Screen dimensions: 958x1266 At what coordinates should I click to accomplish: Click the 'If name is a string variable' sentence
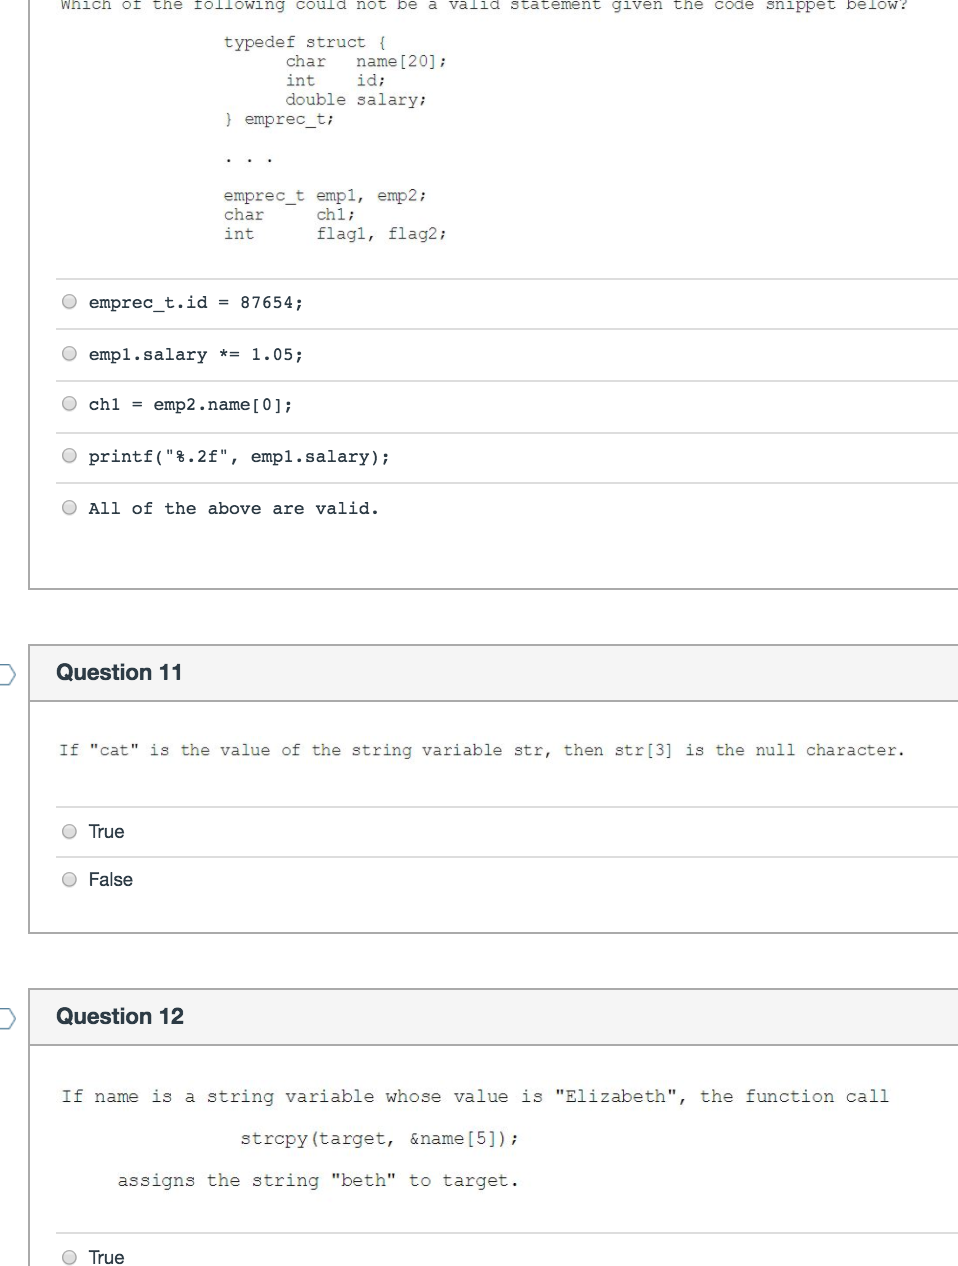pos(475,1096)
